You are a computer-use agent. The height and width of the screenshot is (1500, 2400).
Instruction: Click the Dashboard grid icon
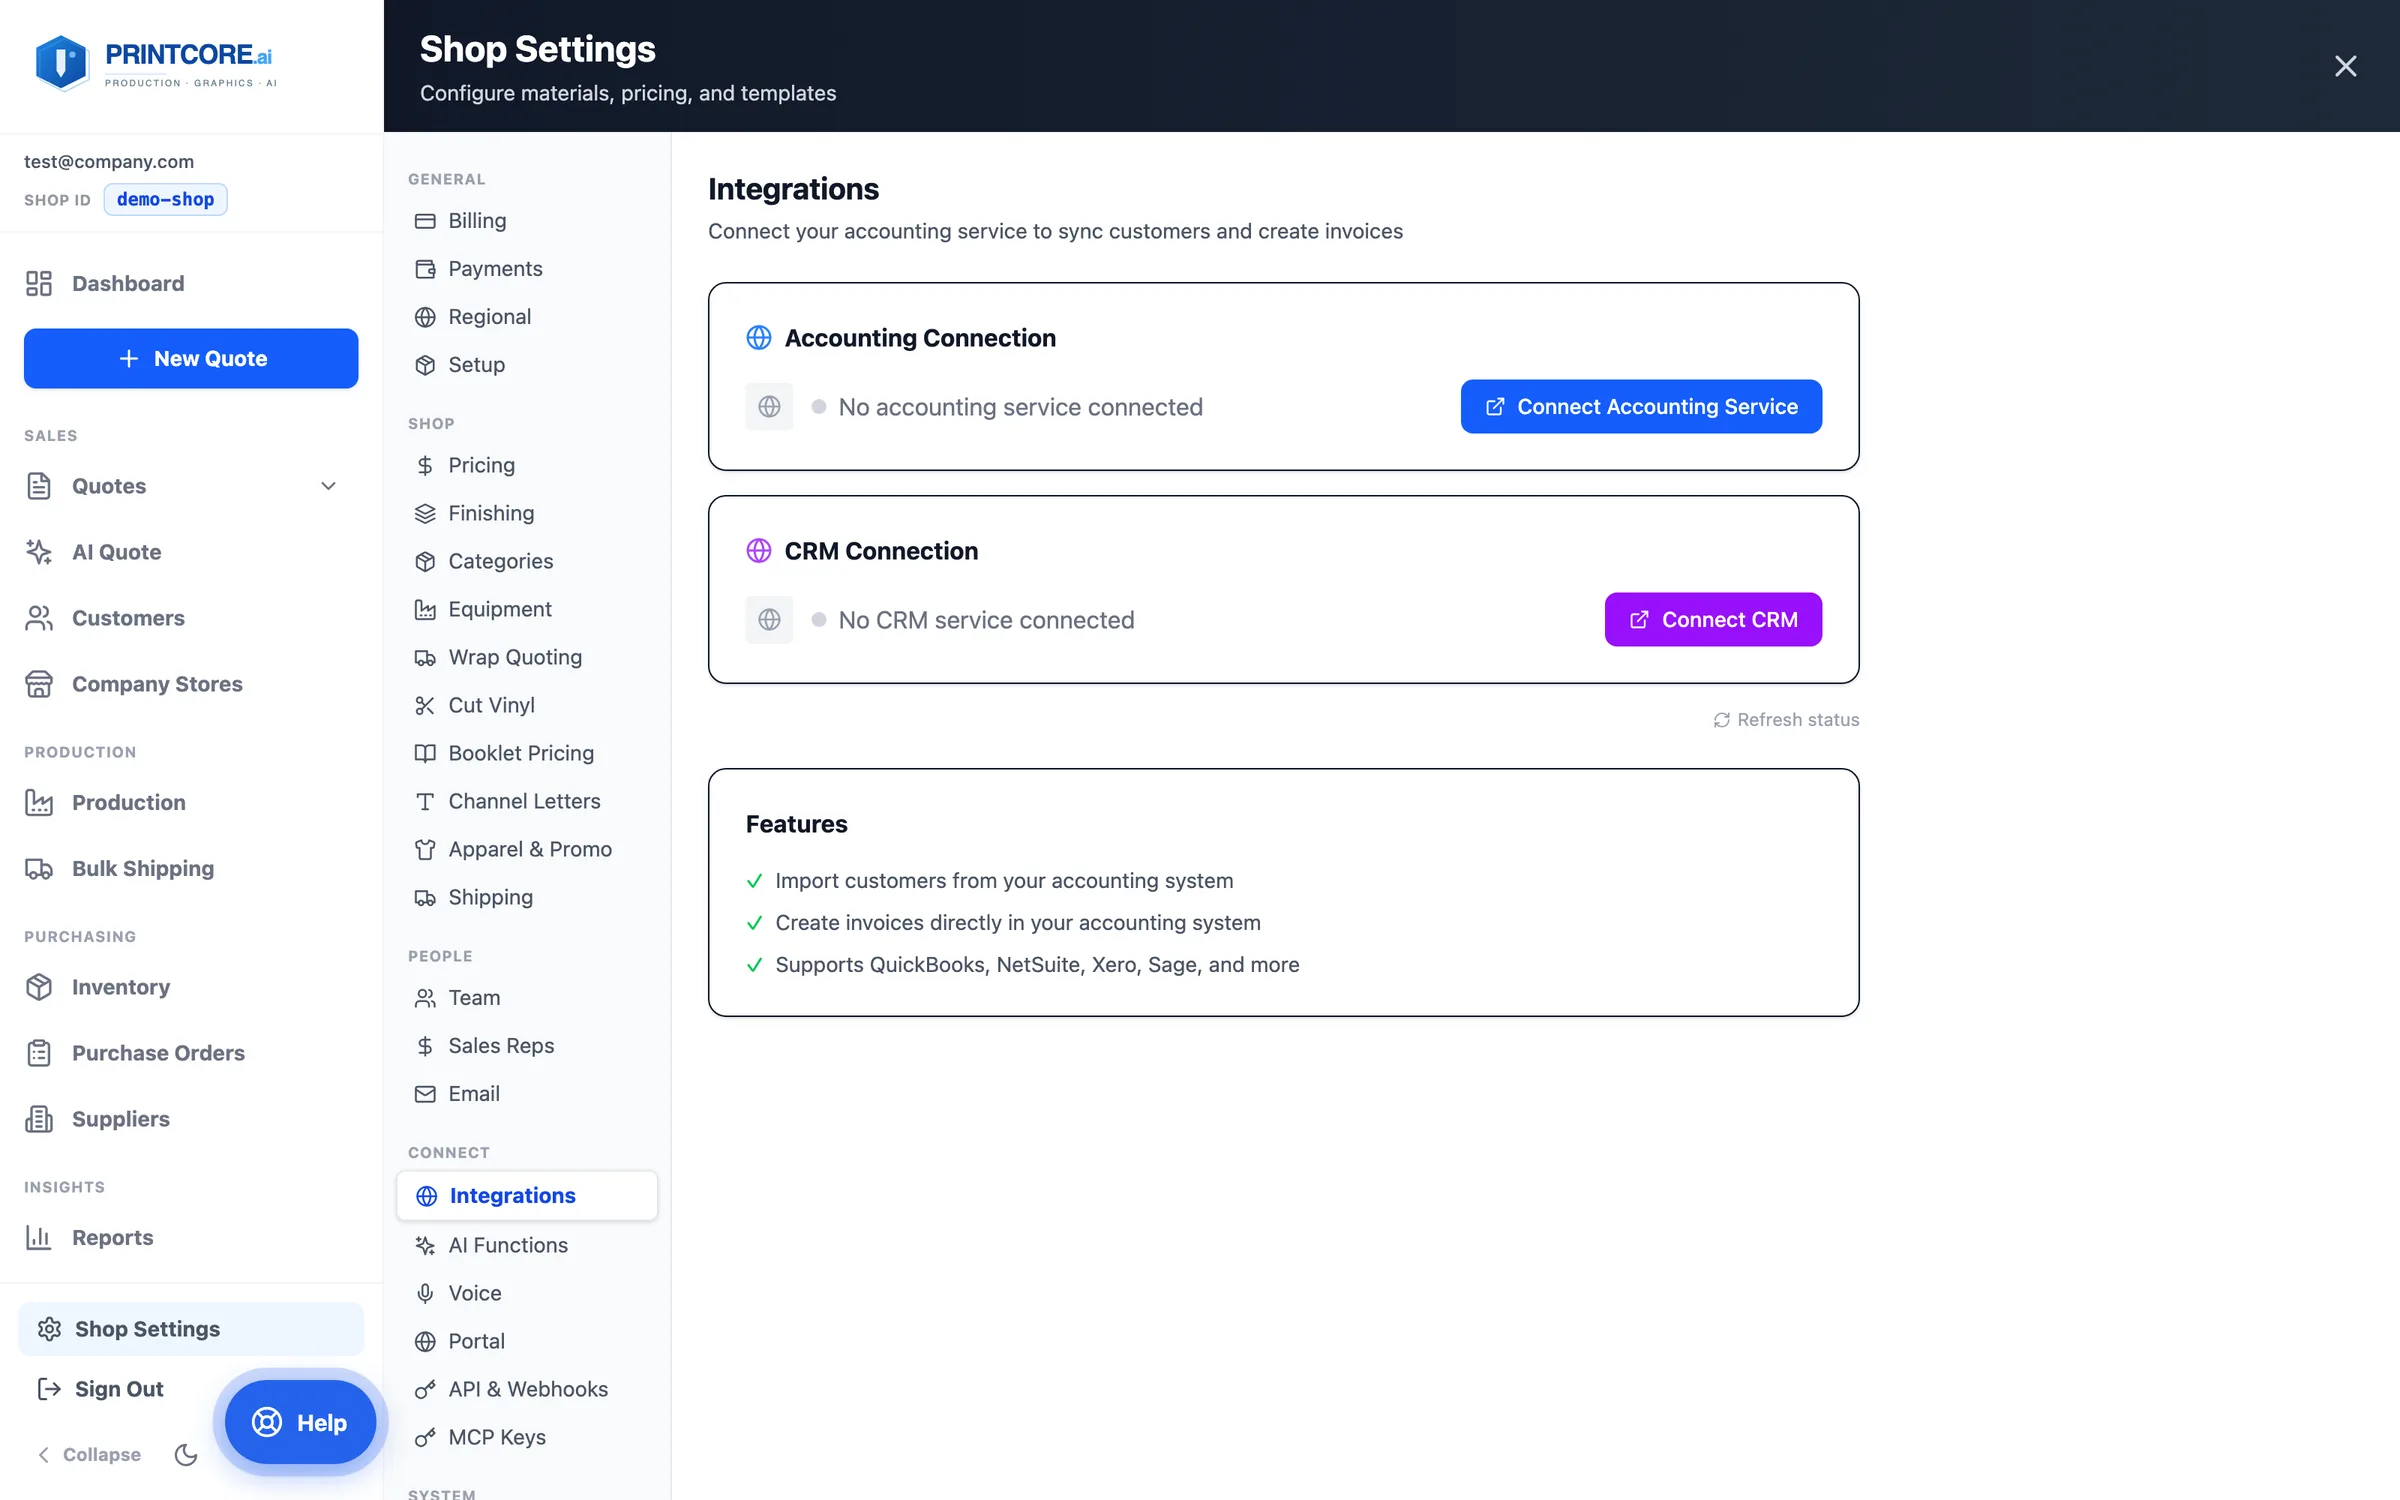coord(39,283)
